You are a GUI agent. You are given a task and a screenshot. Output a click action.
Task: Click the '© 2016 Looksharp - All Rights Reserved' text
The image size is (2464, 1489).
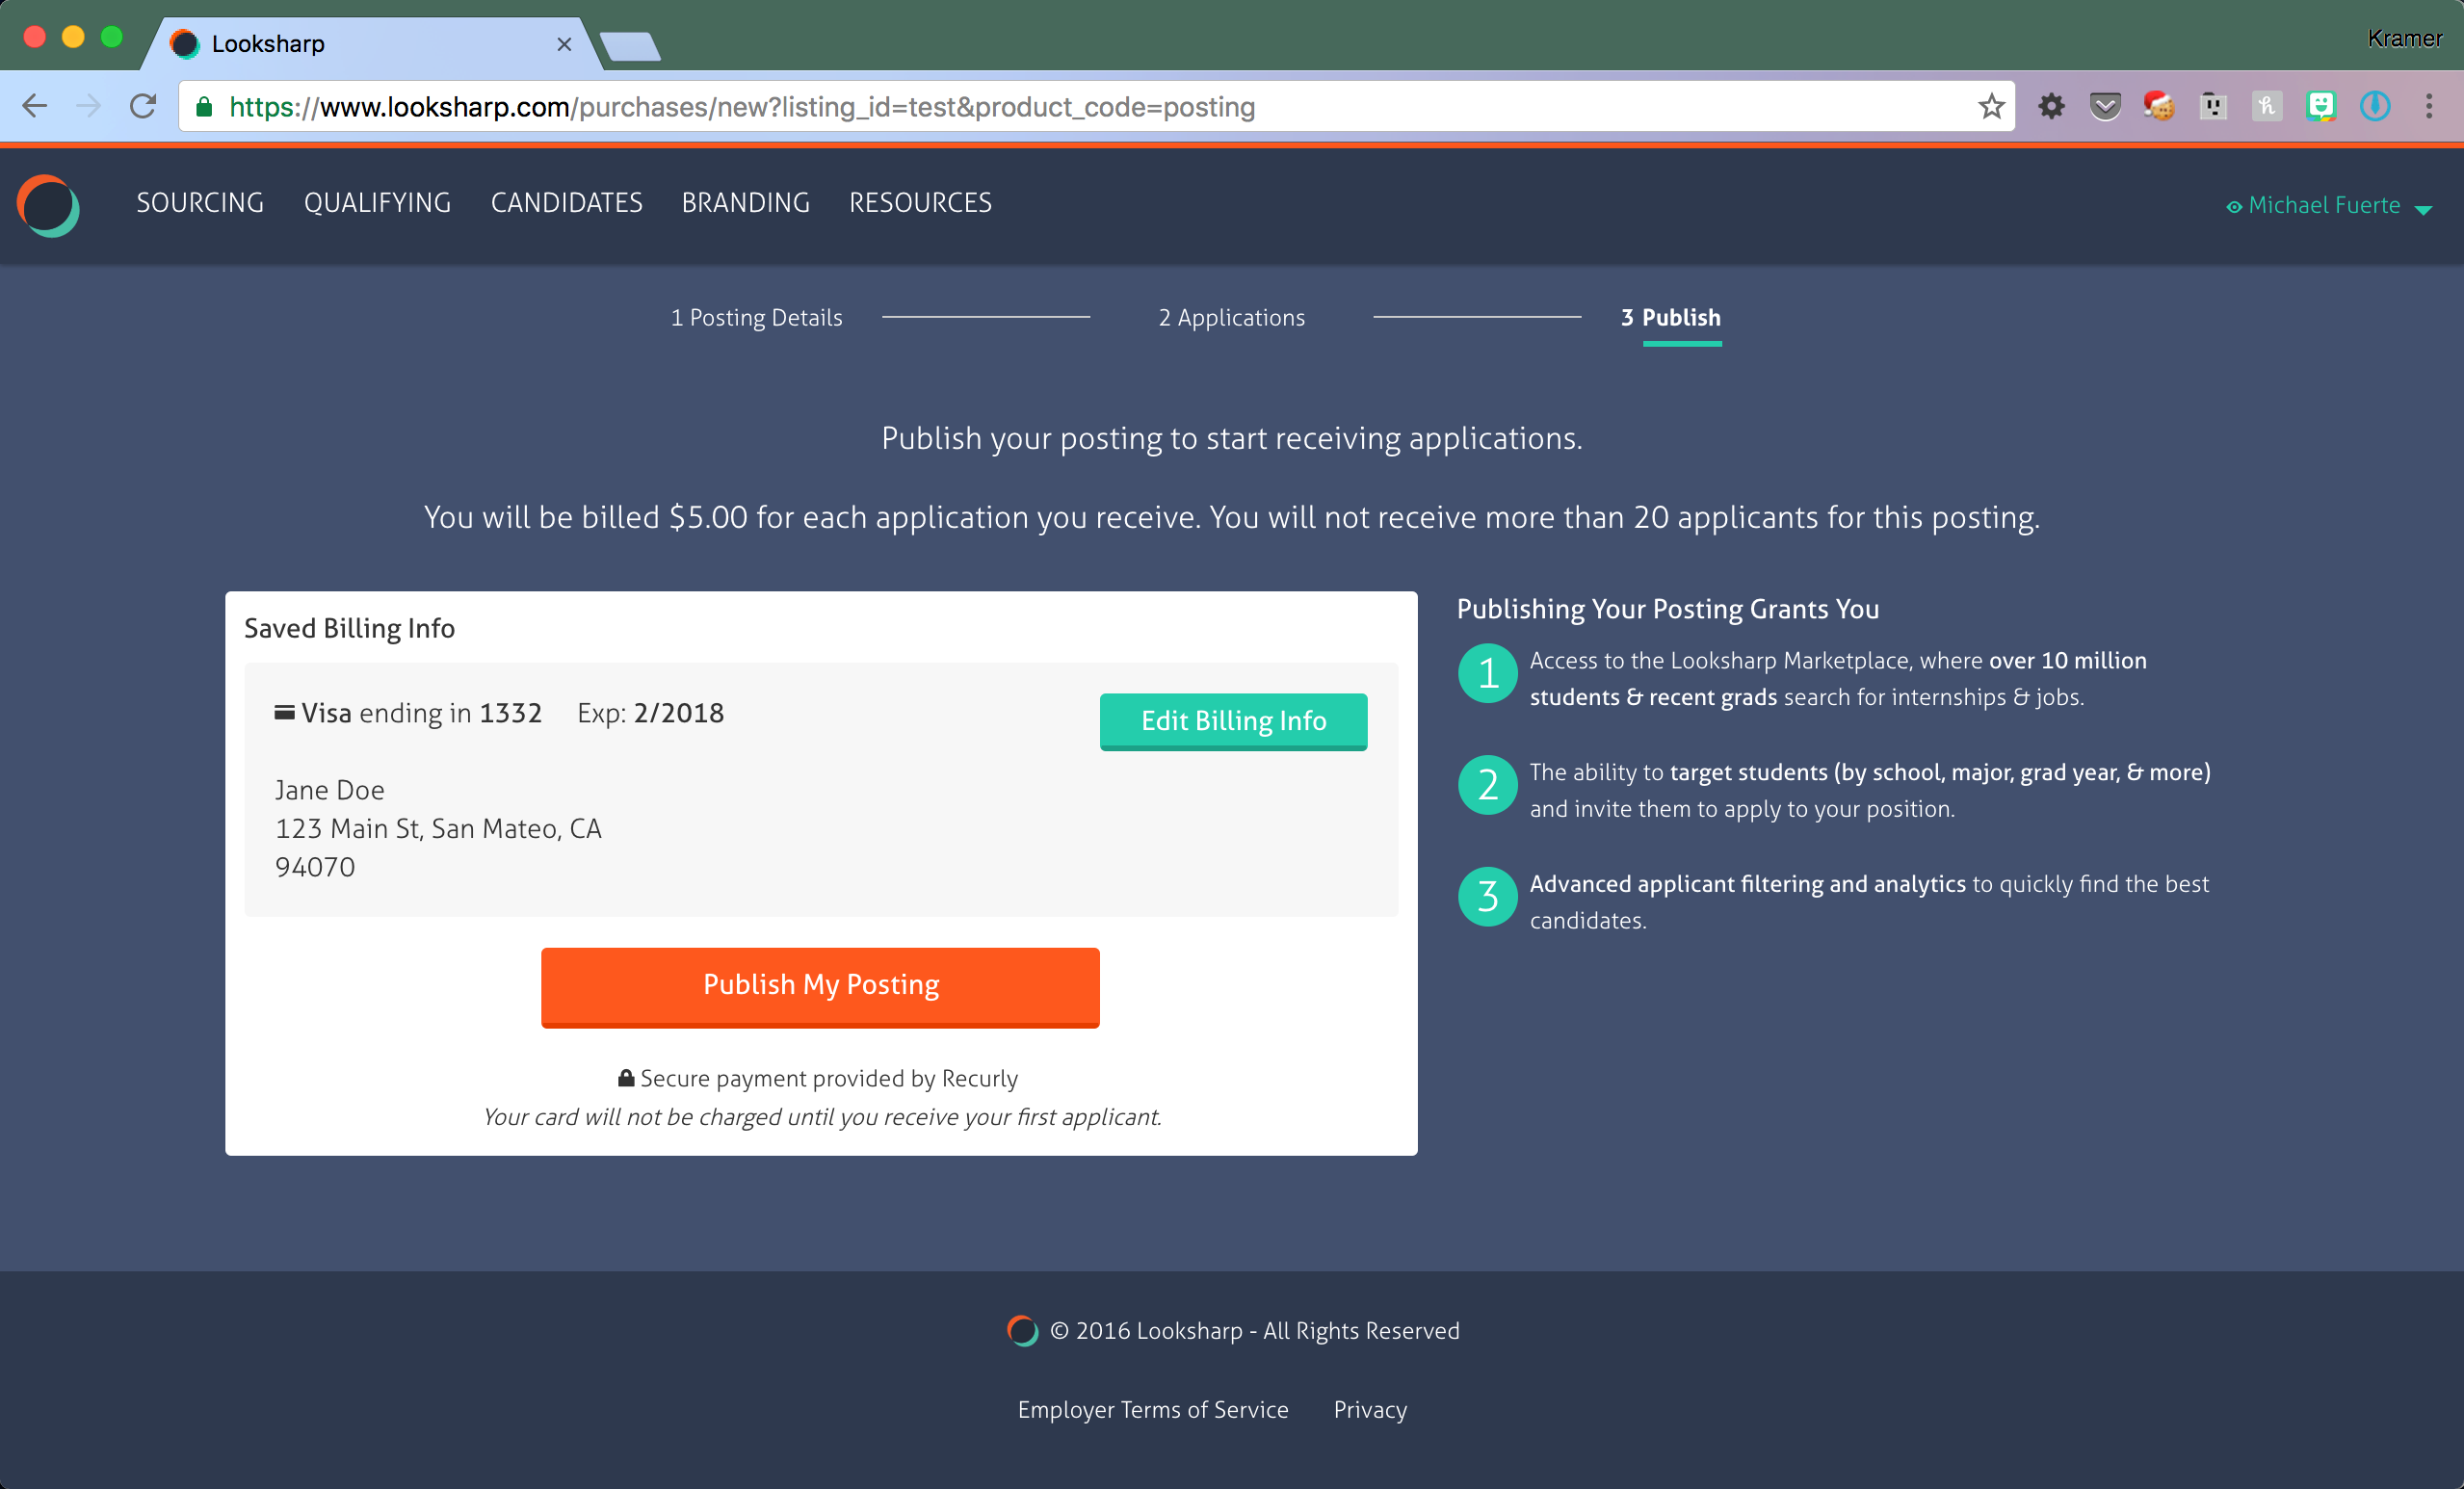point(1254,1330)
